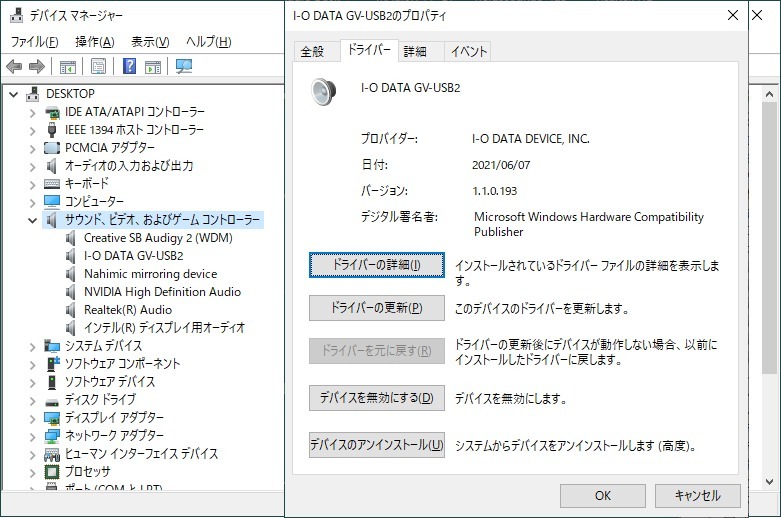Click ドライバーの詳細(I) button
The width and height of the screenshot is (781, 518).
(x=377, y=265)
